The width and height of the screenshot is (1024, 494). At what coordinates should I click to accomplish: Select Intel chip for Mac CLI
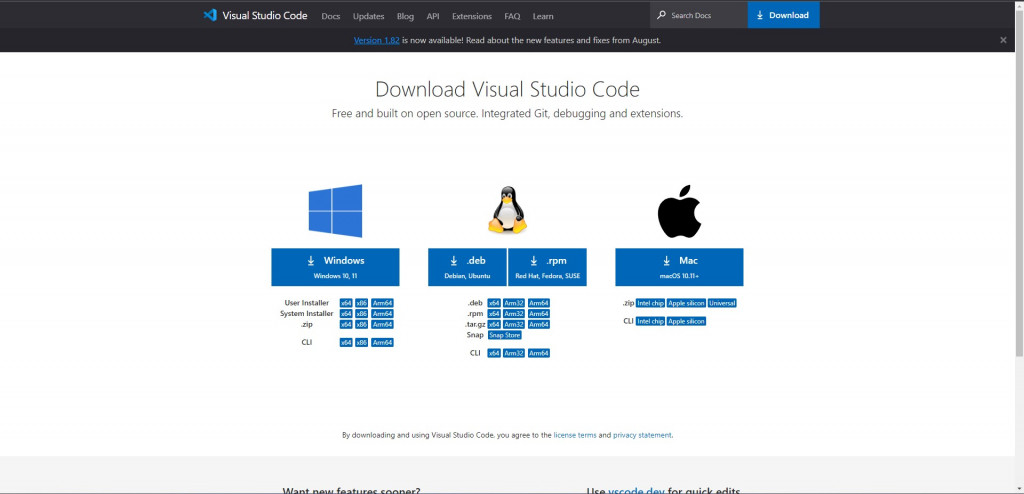click(x=650, y=321)
